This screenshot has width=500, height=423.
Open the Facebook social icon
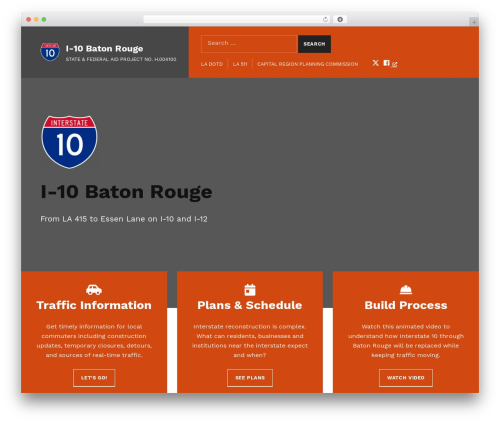(x=386, y=63)
